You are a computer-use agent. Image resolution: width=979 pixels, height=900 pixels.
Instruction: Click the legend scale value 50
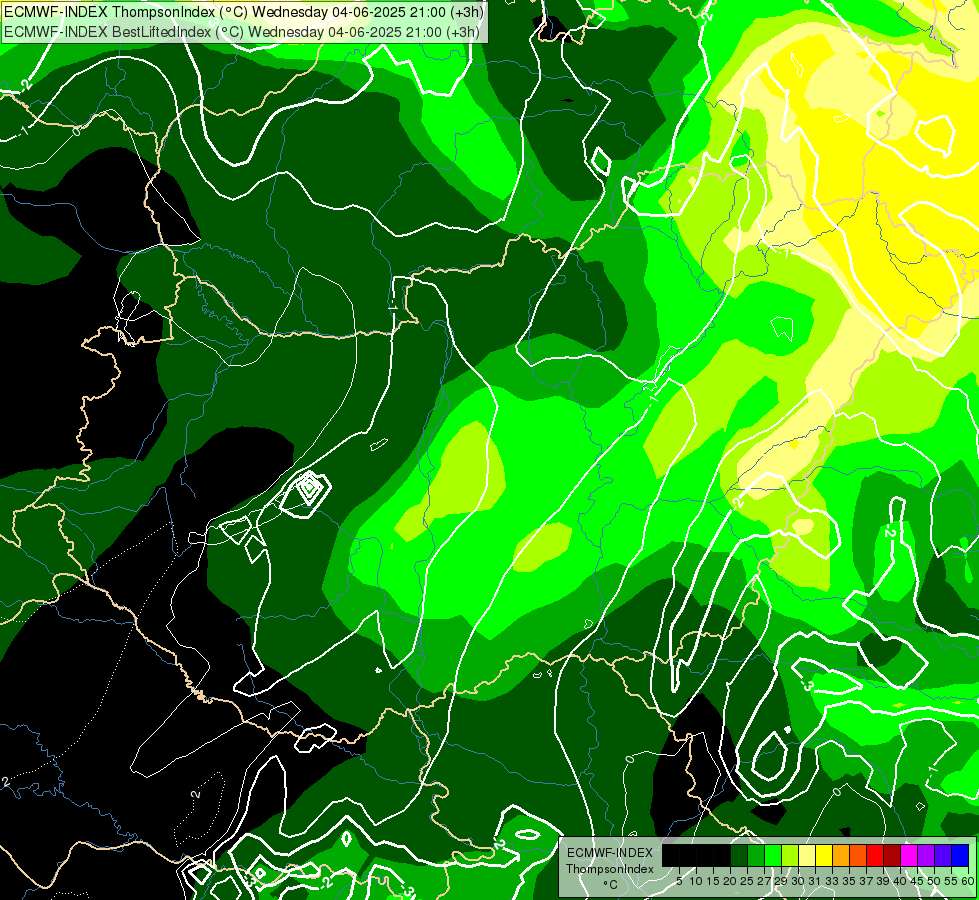(934, 881)
